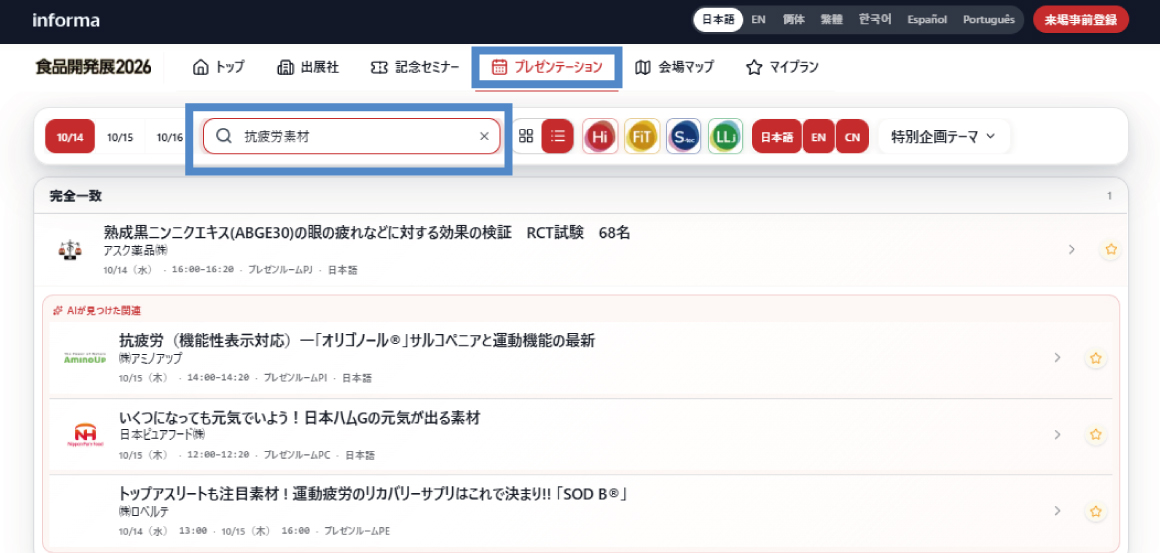Click the search field containing 抗疲労素材
Viewport: 1160px width, 553px height.
pos(351,136)
